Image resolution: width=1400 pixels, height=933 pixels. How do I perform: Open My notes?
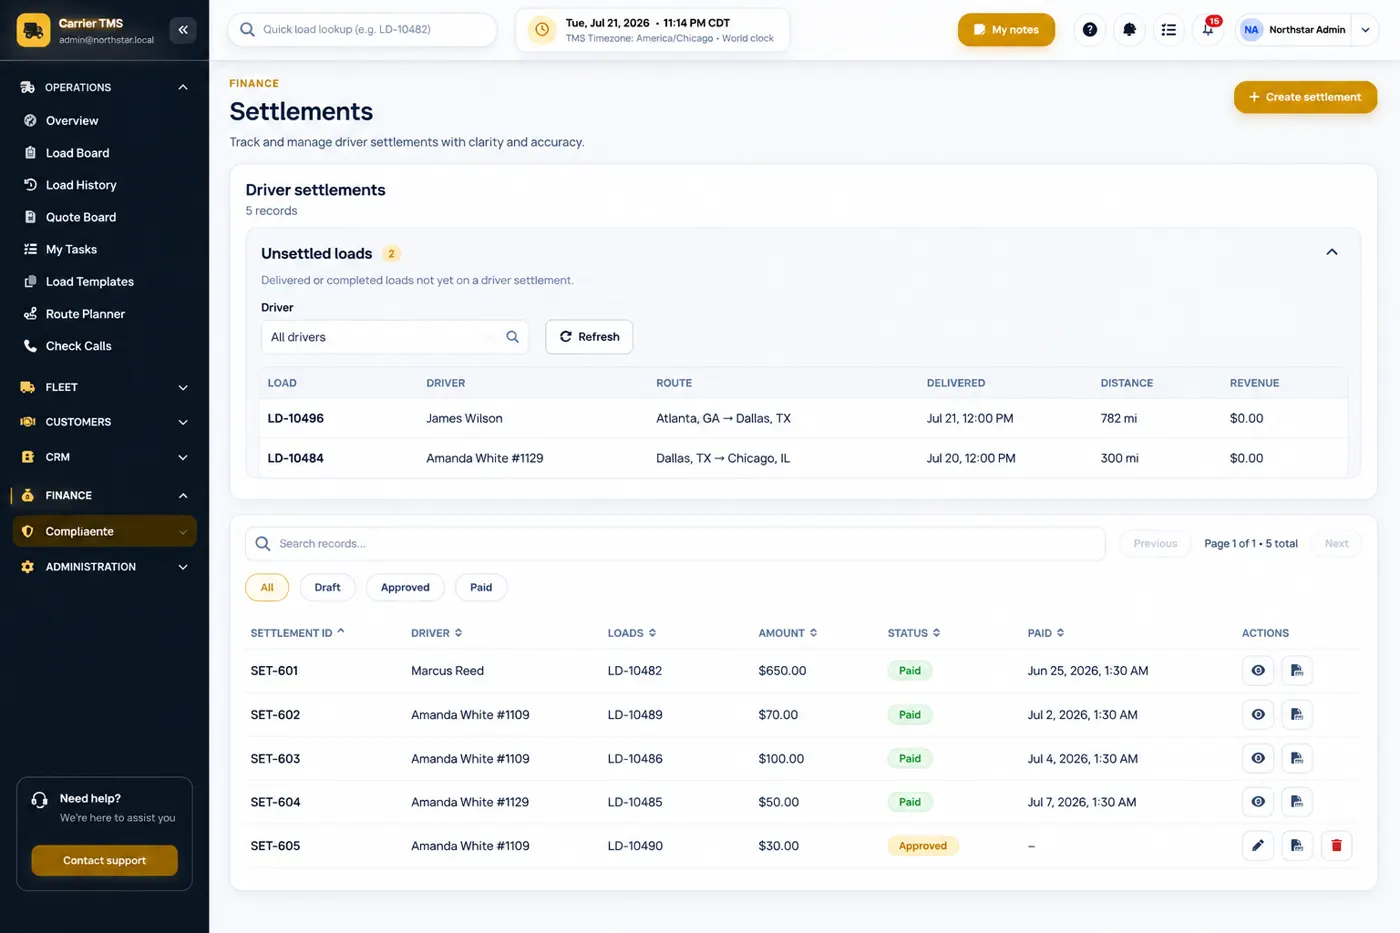tap(1006, 30)
